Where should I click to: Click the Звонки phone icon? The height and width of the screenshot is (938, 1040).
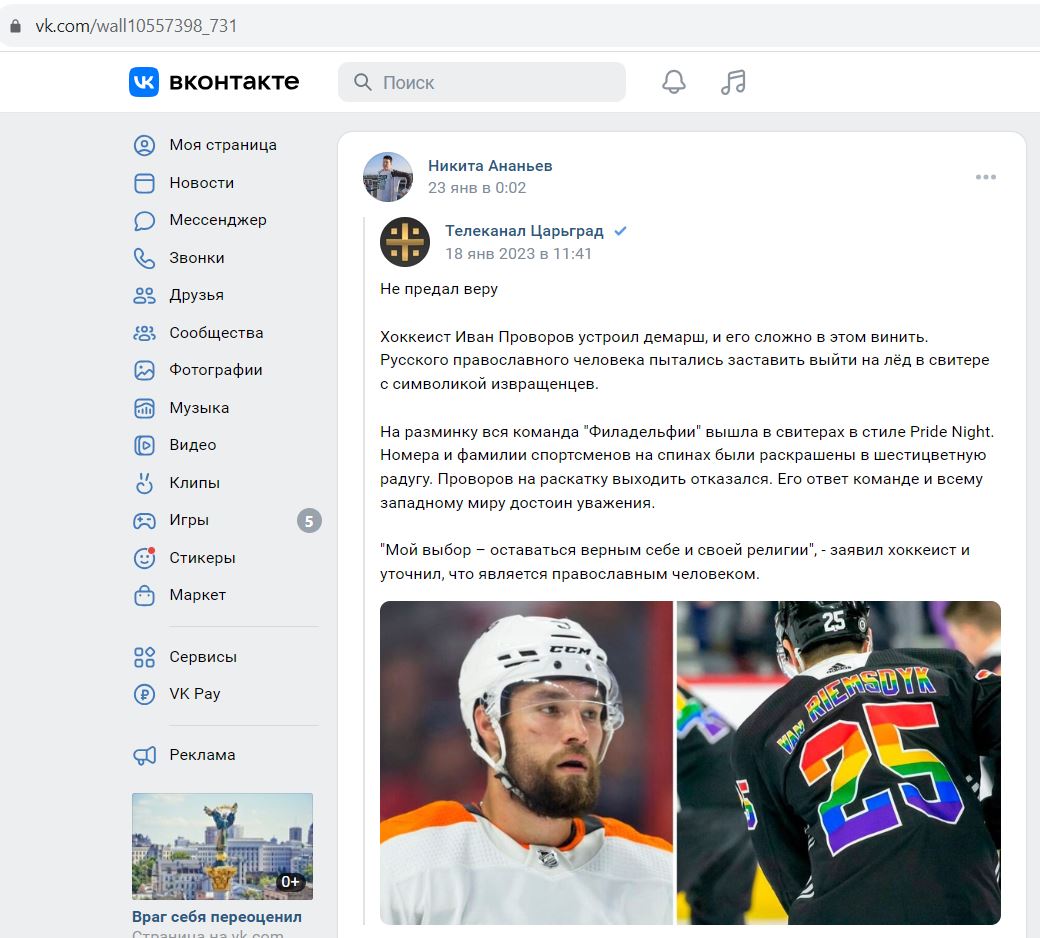pos(144,258)
